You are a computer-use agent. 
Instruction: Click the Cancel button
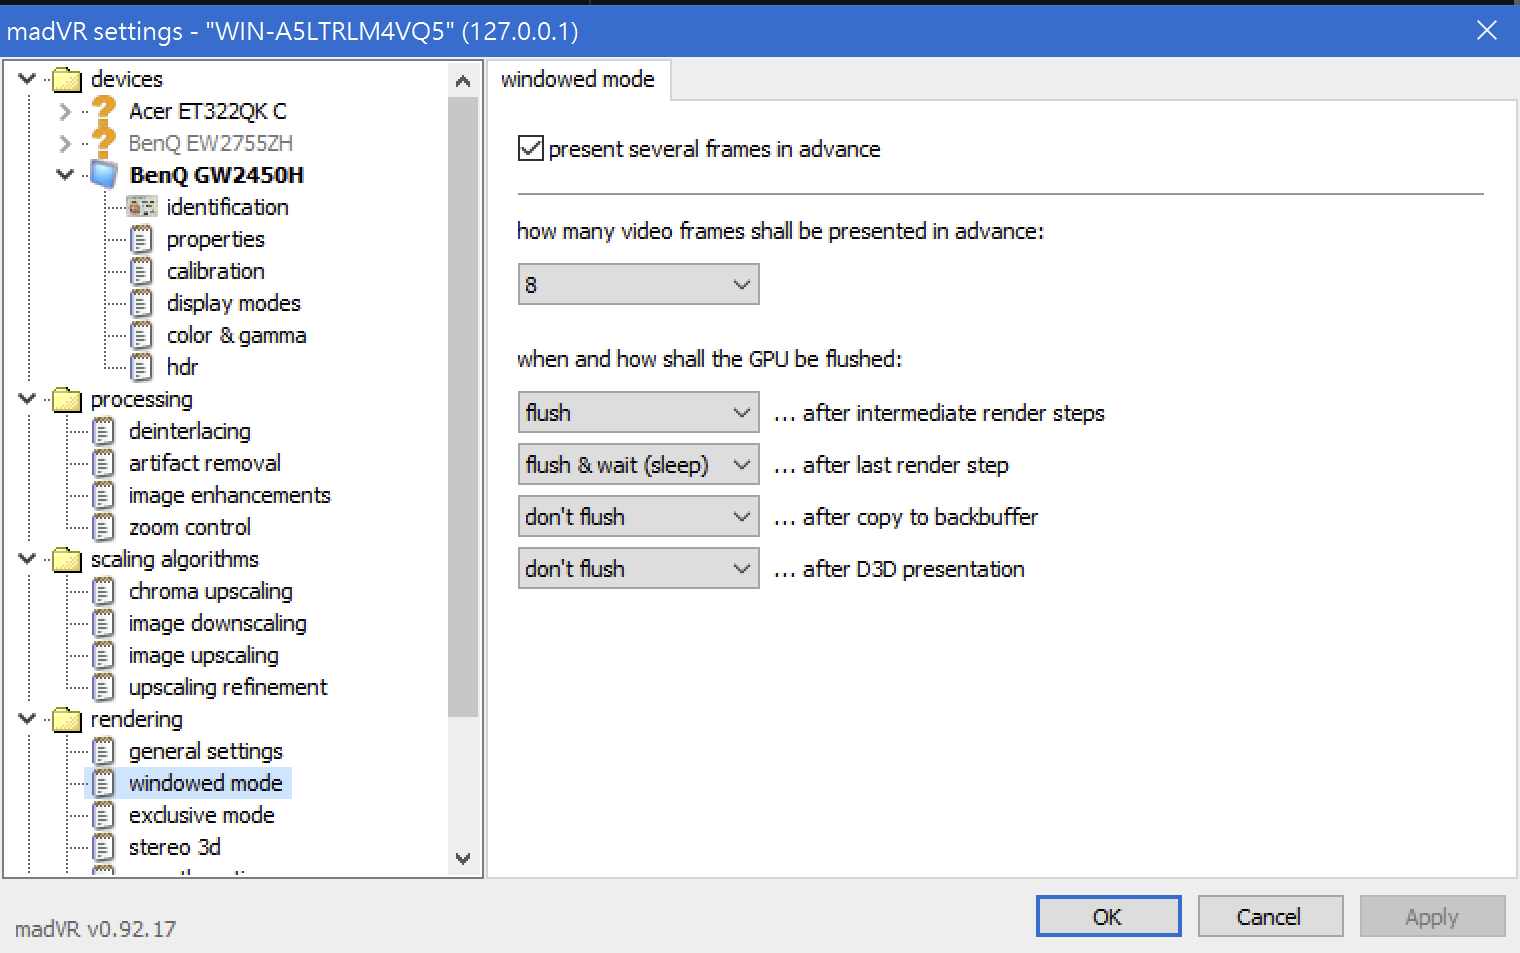tap(1270, 916)
